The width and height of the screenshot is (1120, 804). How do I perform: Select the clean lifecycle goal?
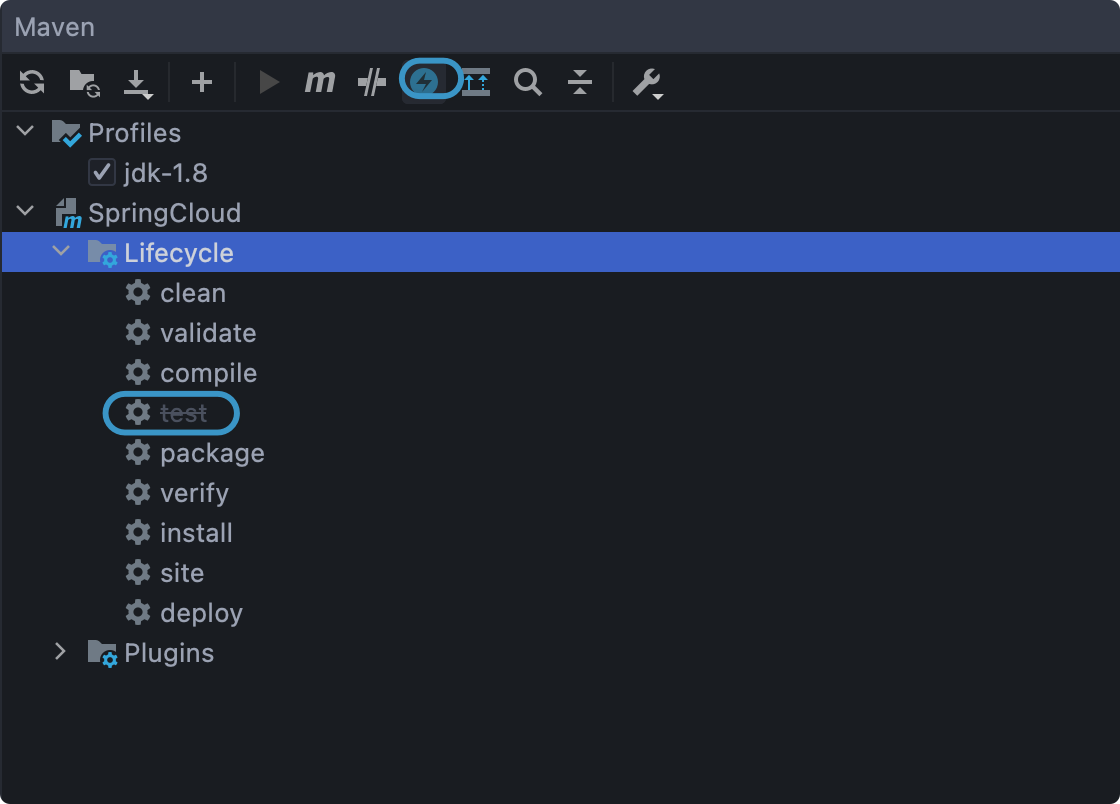pos(192,293)
